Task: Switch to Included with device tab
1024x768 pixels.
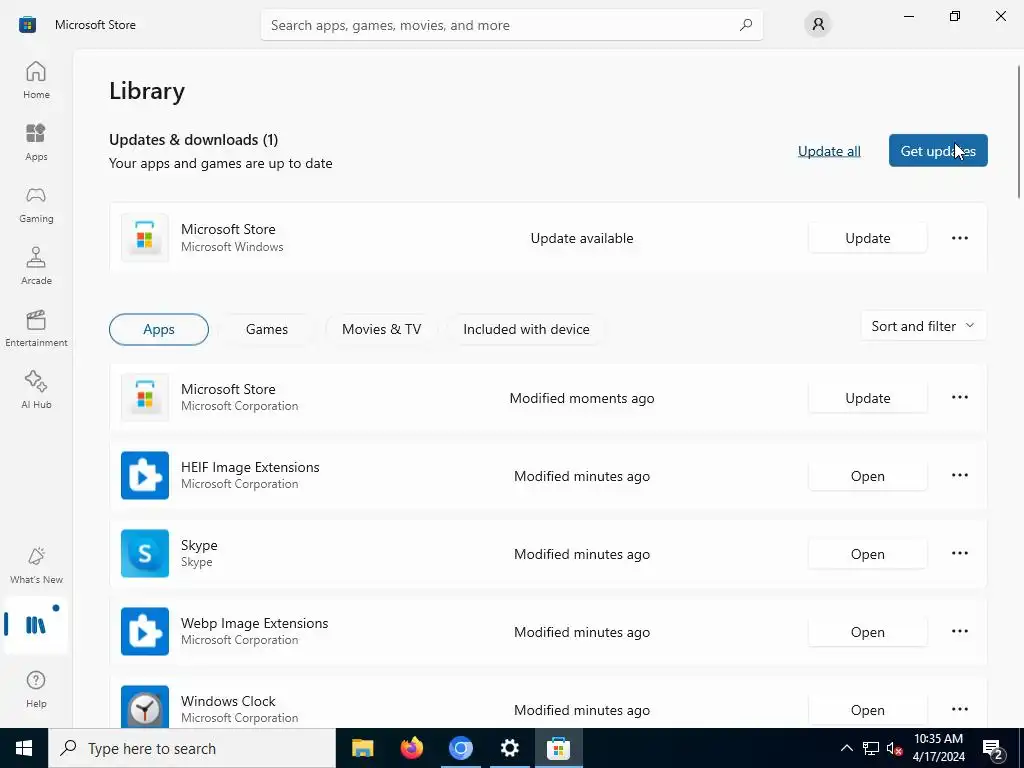Action: click(x=526, y=329)
